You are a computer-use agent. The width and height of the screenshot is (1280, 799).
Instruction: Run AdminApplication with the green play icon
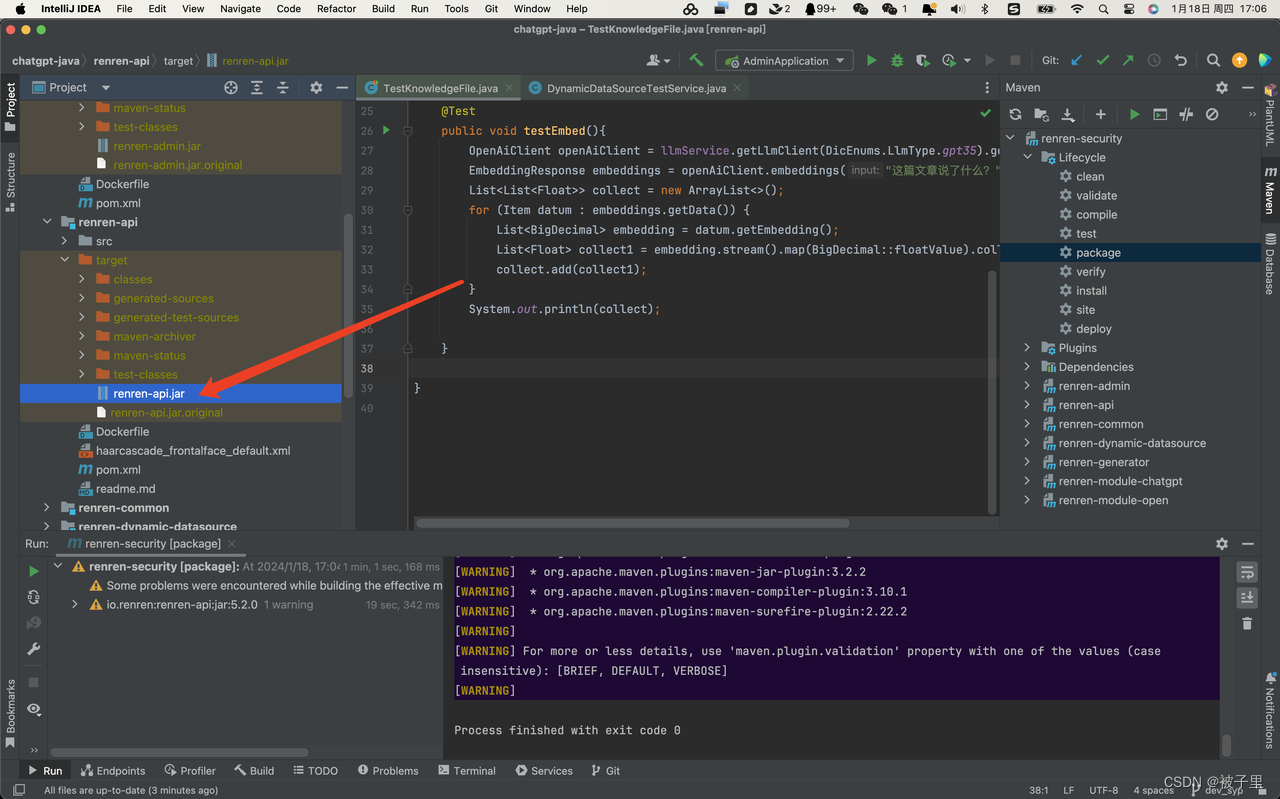[871, 60]
